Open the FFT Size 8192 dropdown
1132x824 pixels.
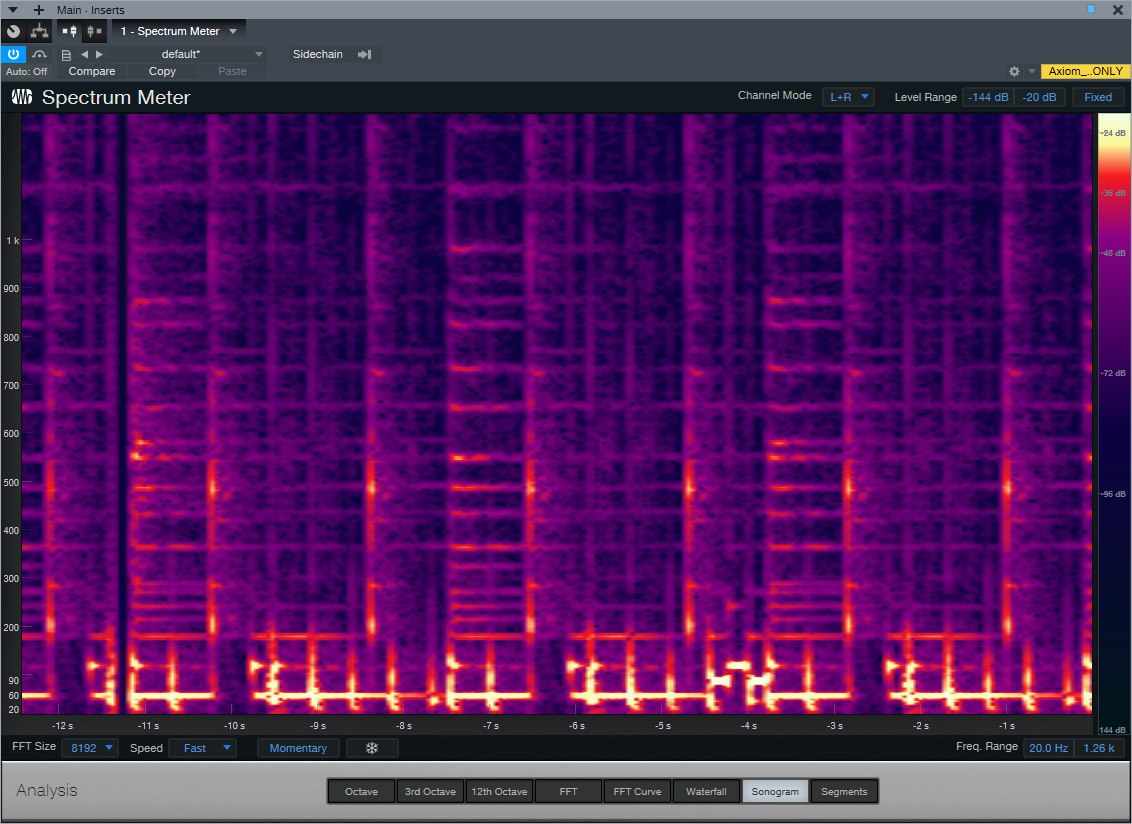pyautogui.click(x=90, y=748)
